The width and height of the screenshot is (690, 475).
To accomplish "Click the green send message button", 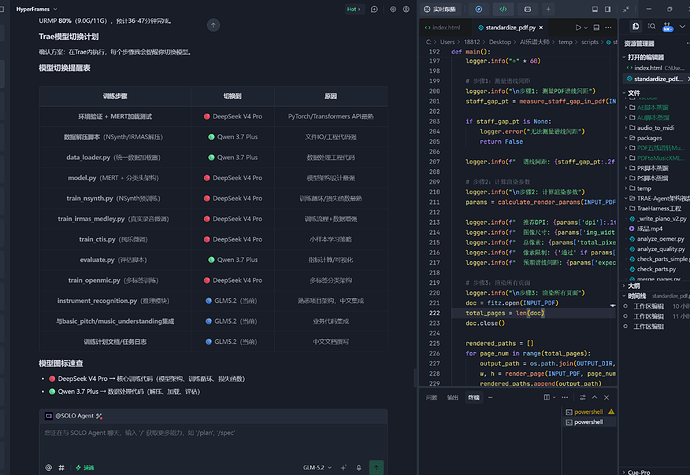I will (x=376, y=468).
